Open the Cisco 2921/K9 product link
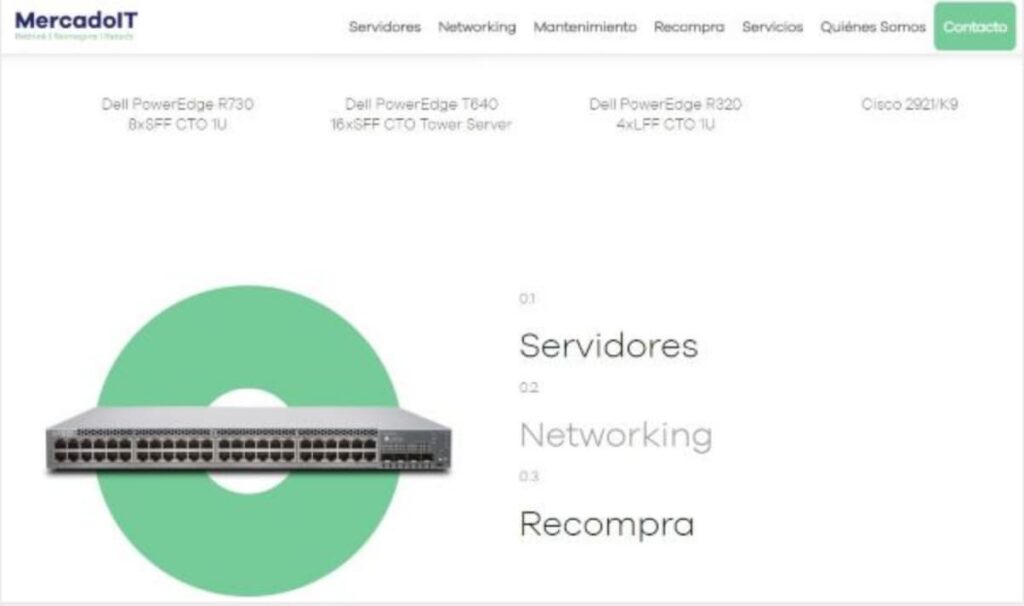The image size is (1024, 606). coord(909,104)
